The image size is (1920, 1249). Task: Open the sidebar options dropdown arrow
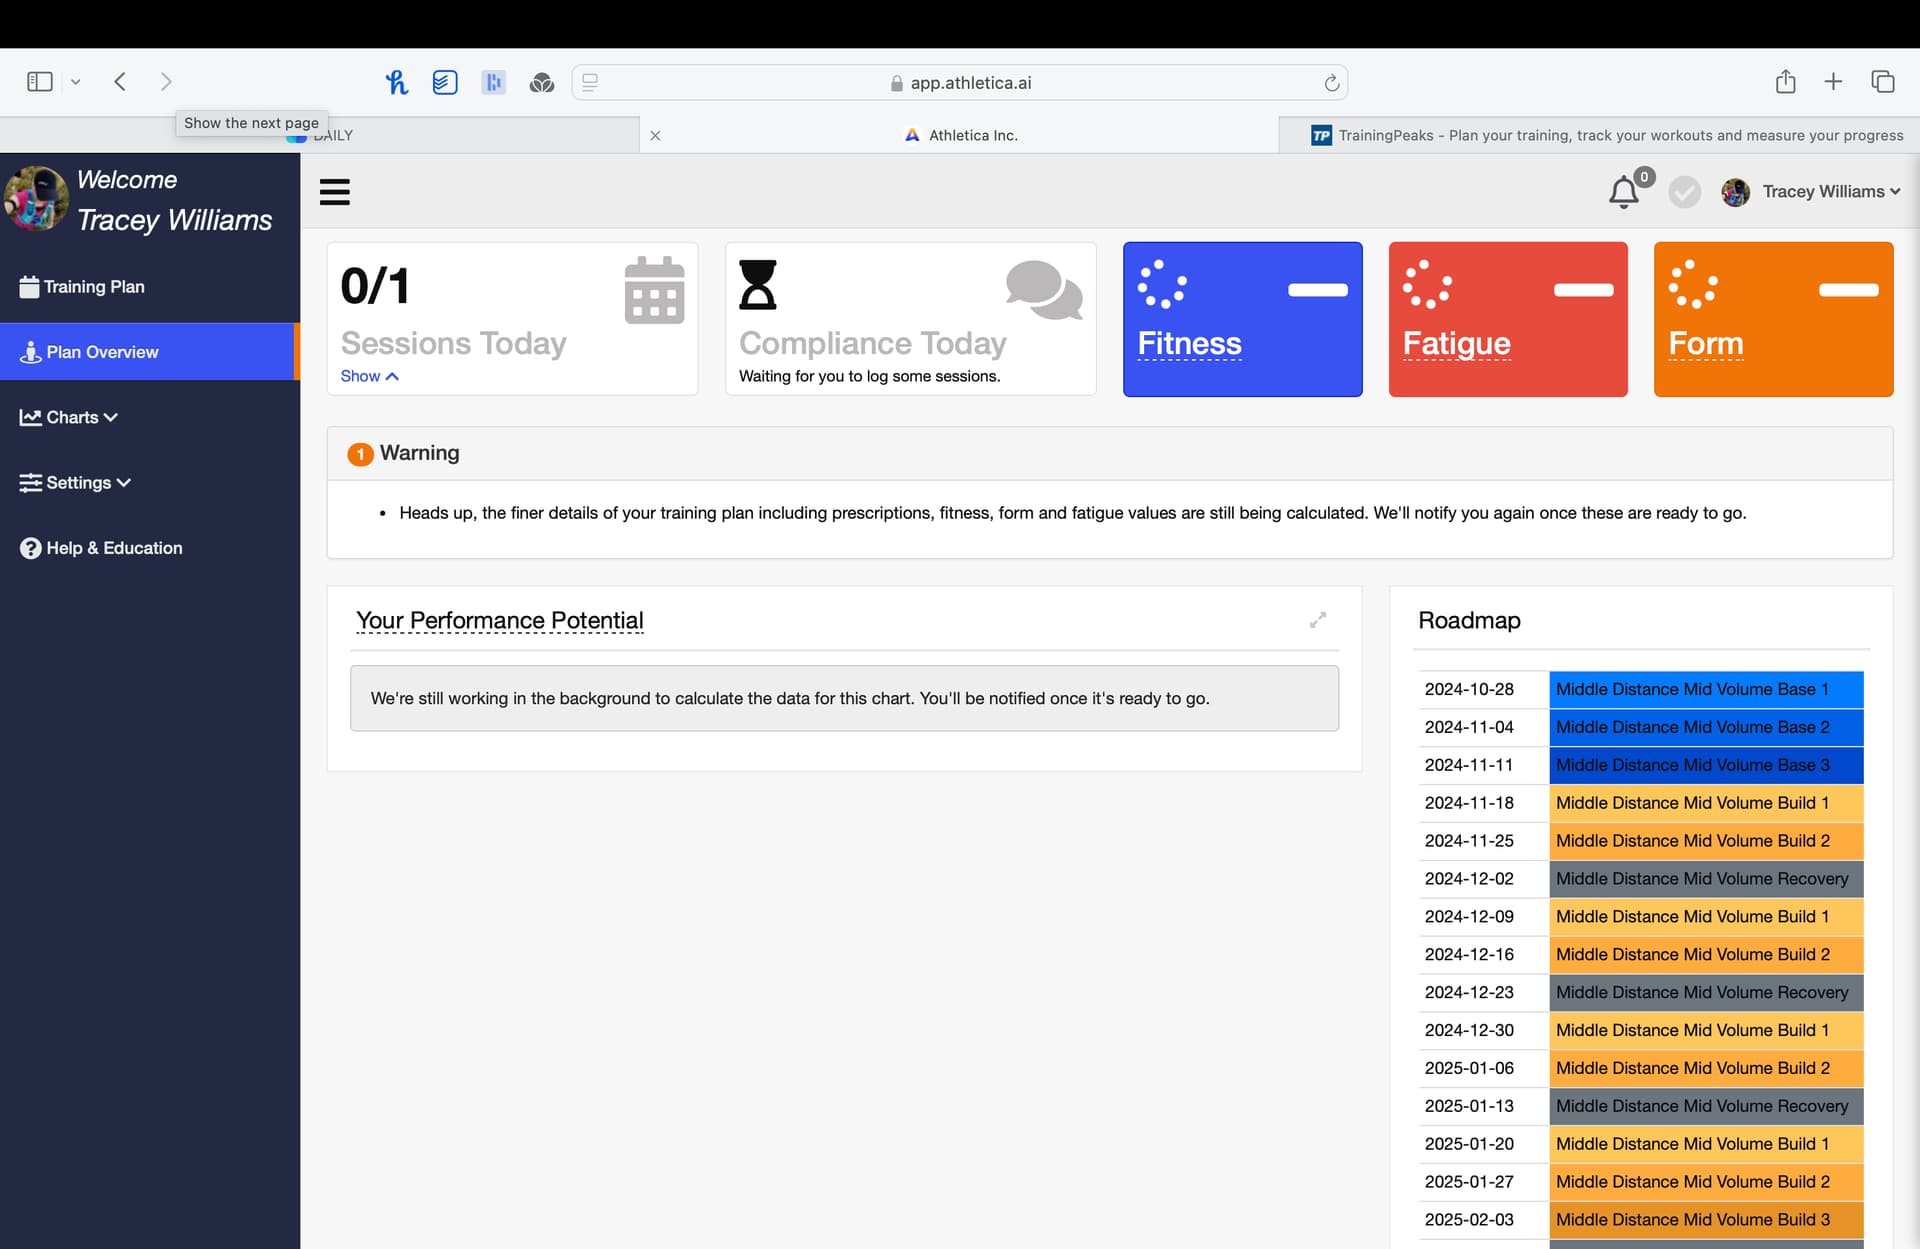[75, 82]
